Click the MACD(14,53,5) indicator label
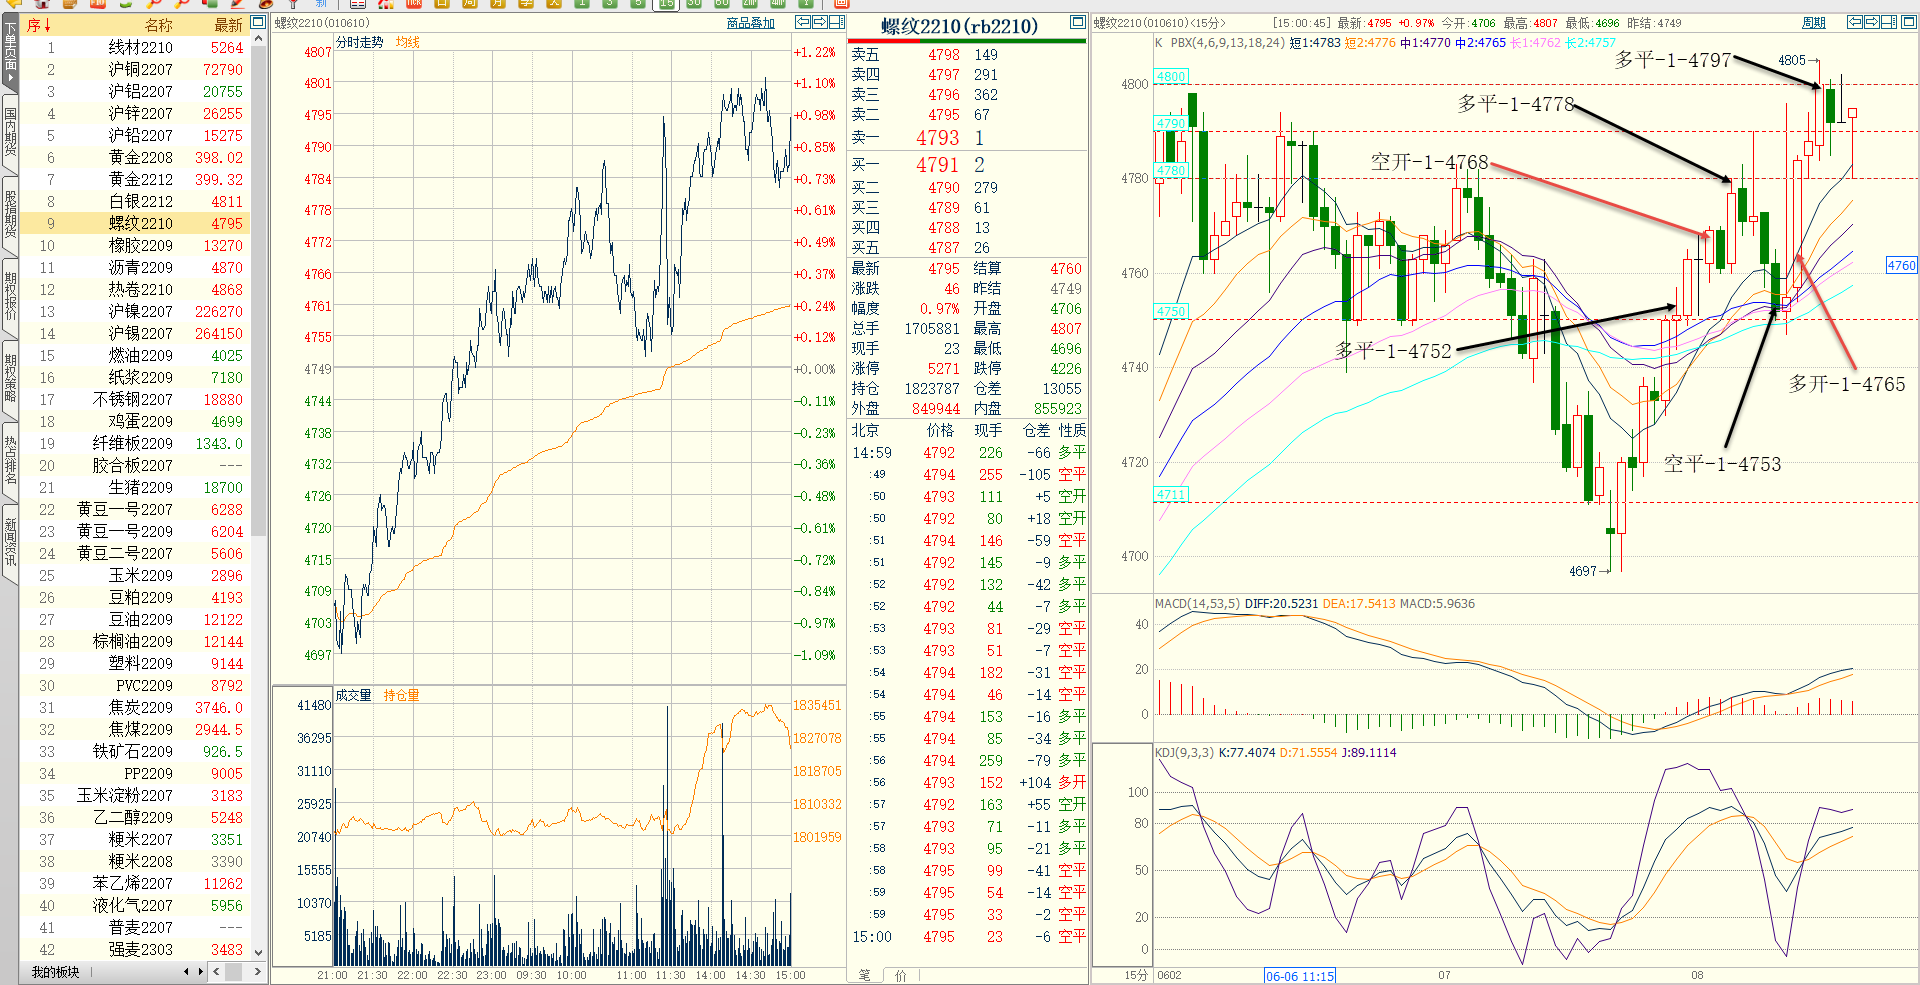Viewport: 1920px width, 985px height. point(1197,603)
